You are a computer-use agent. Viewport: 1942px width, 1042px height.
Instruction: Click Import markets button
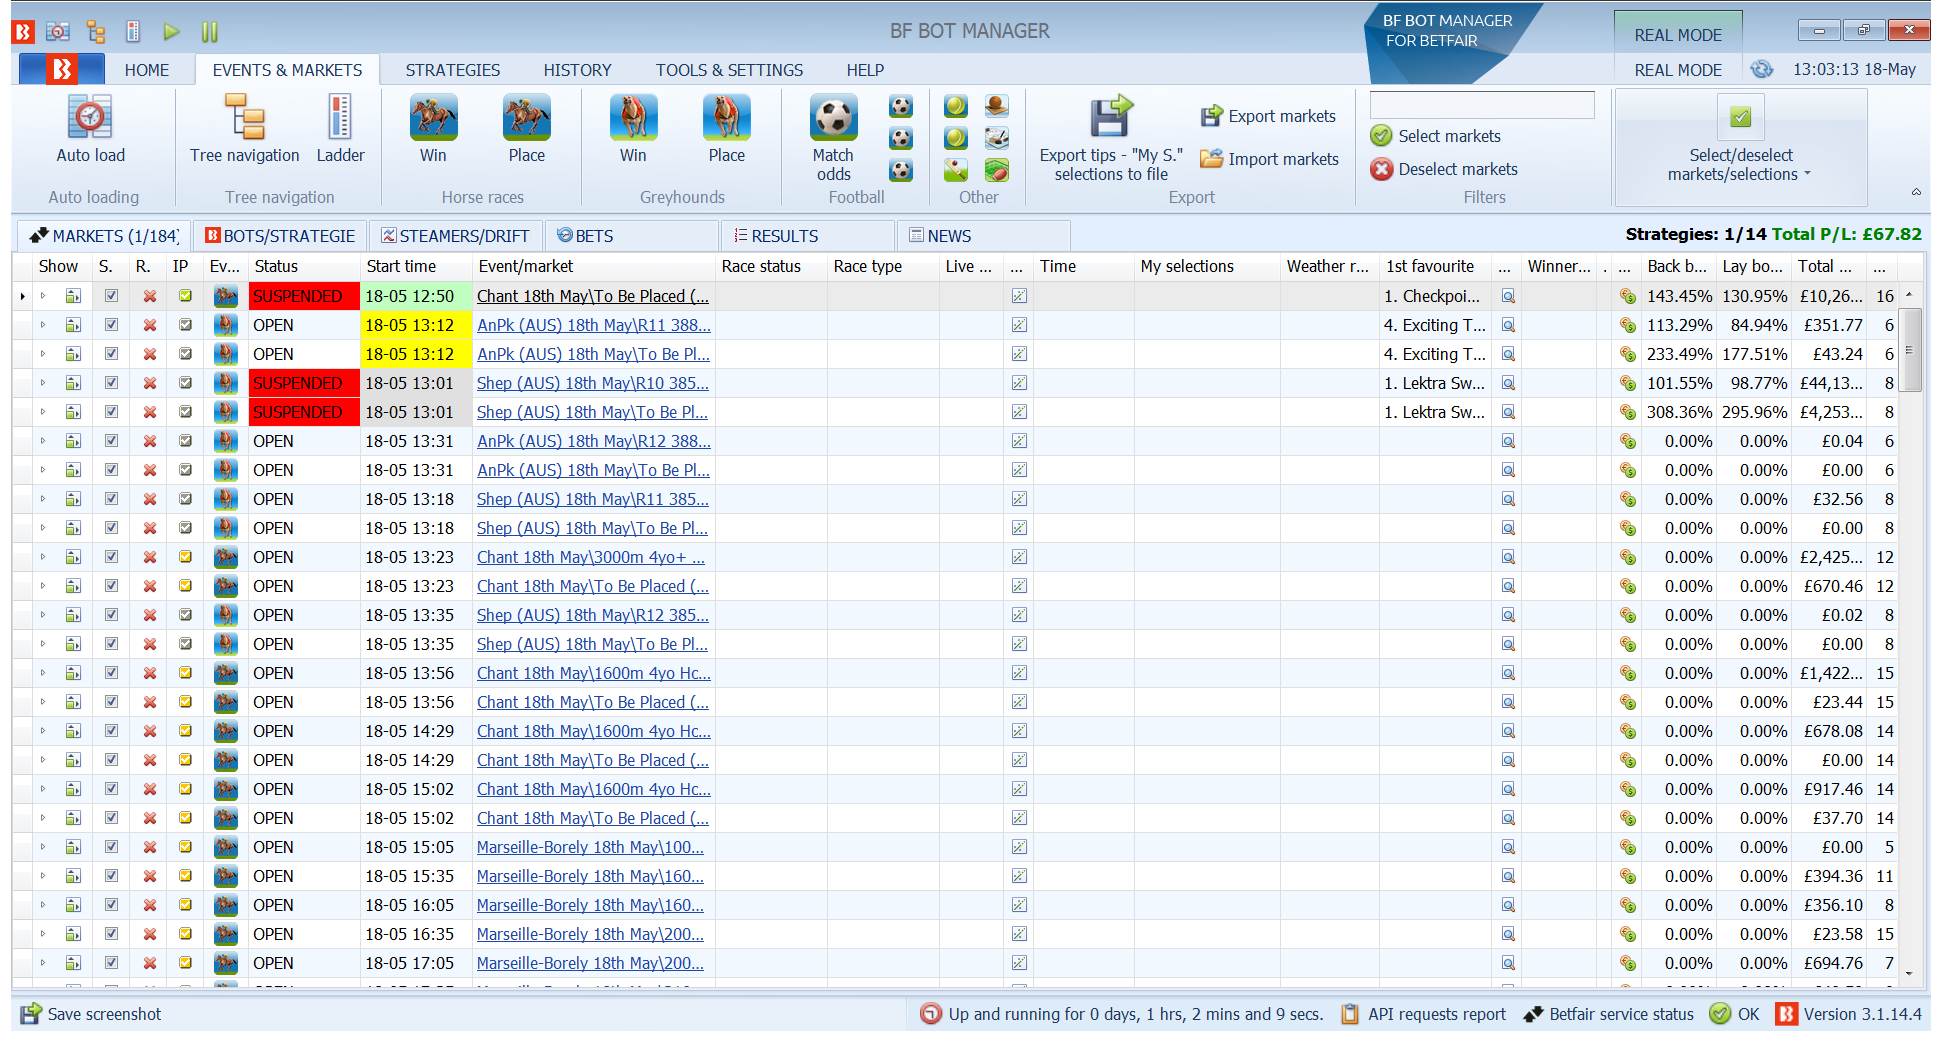[x=1268, y=159]
